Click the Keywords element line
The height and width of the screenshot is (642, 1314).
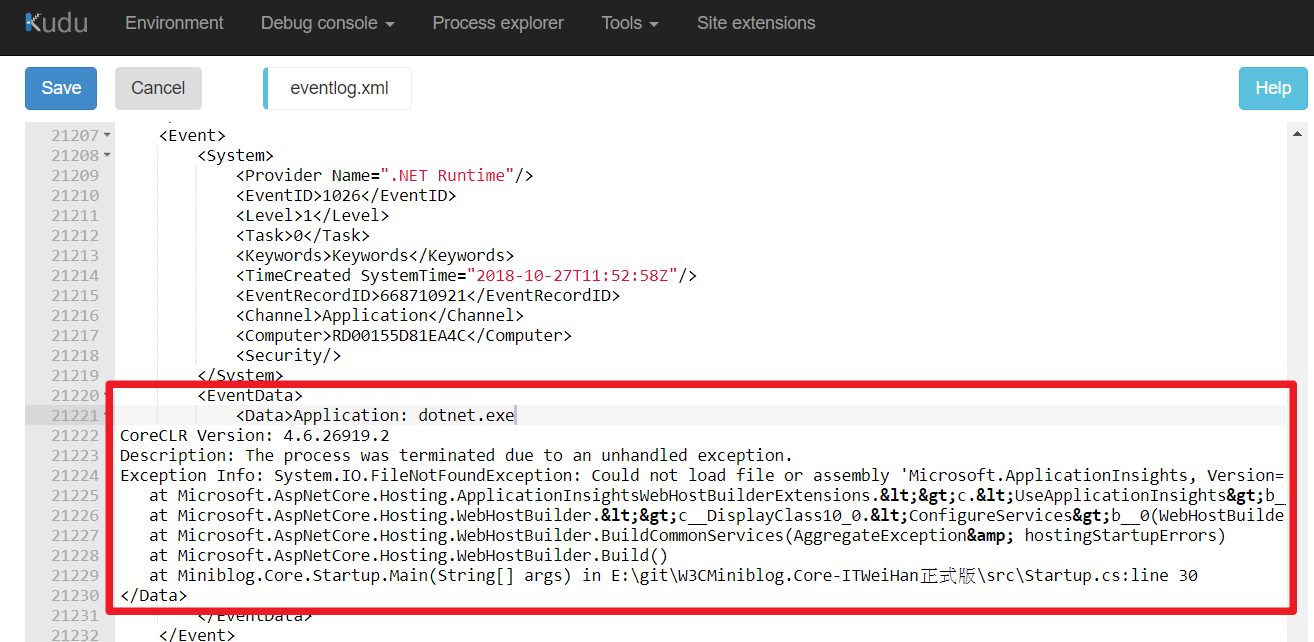[x=375, y=256]
